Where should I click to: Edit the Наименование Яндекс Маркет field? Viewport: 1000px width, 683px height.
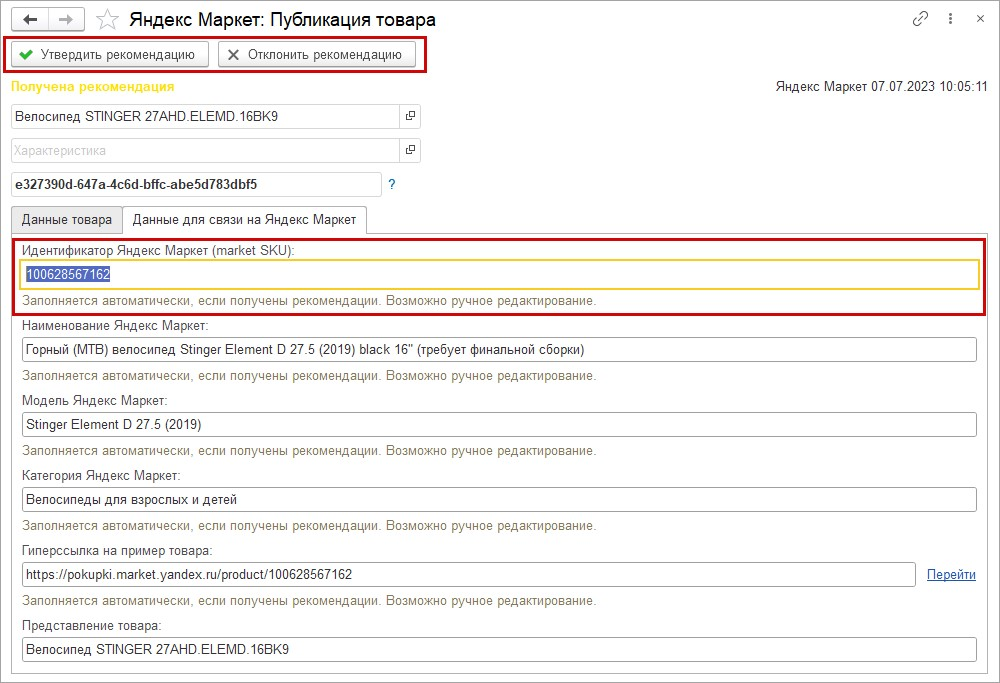(x=499, y=349)
